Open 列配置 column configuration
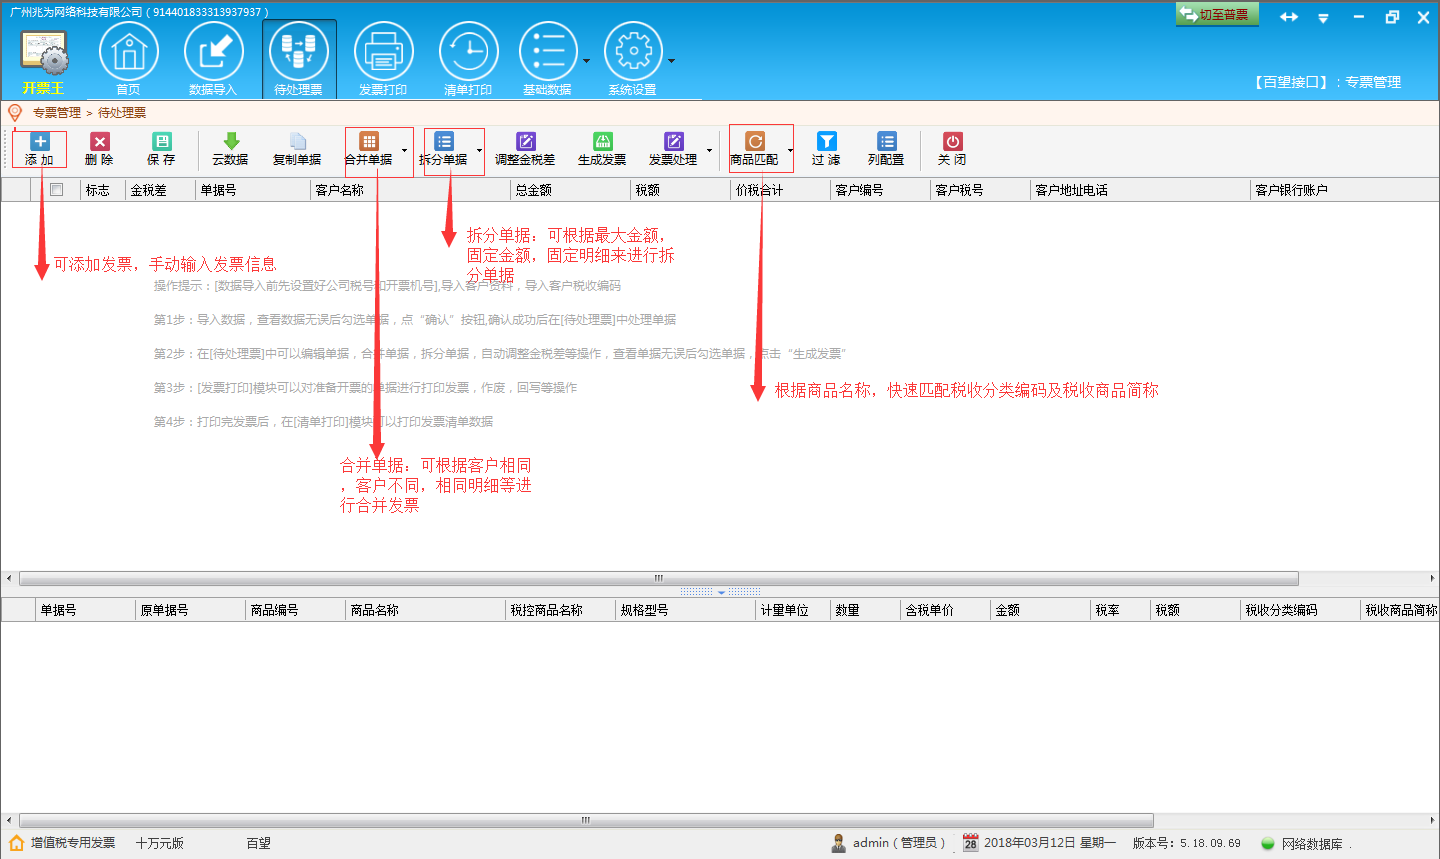The image size is (1440, 859). (886, 148)
